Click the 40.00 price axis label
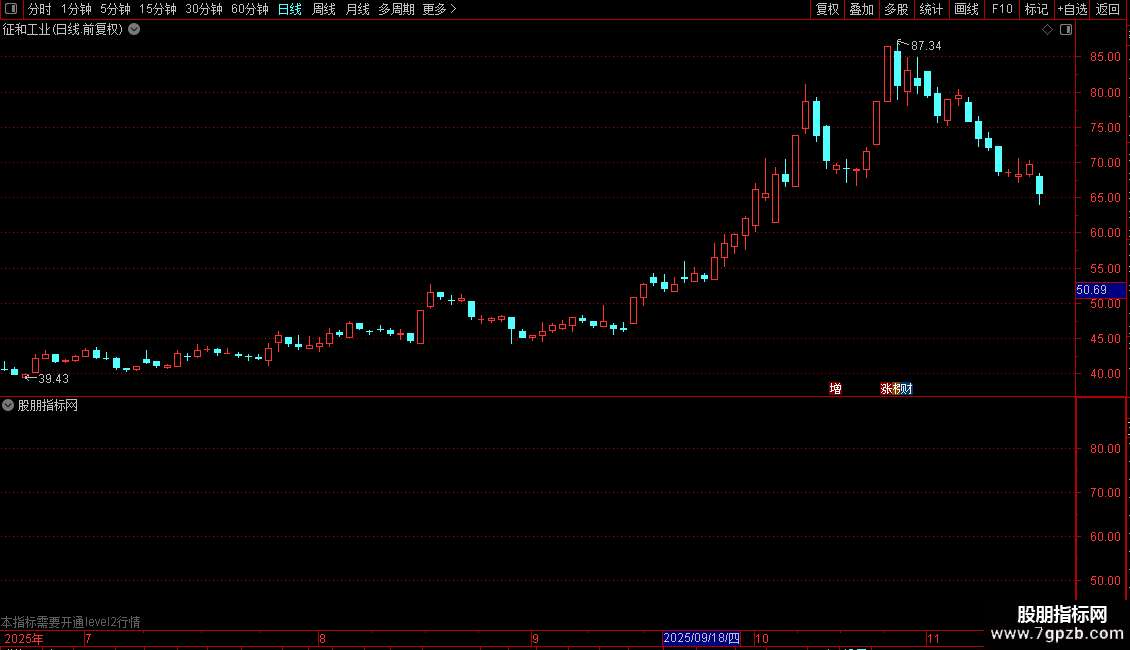This screenshot has width=1130, height=650. click(x=1105, y=373)
